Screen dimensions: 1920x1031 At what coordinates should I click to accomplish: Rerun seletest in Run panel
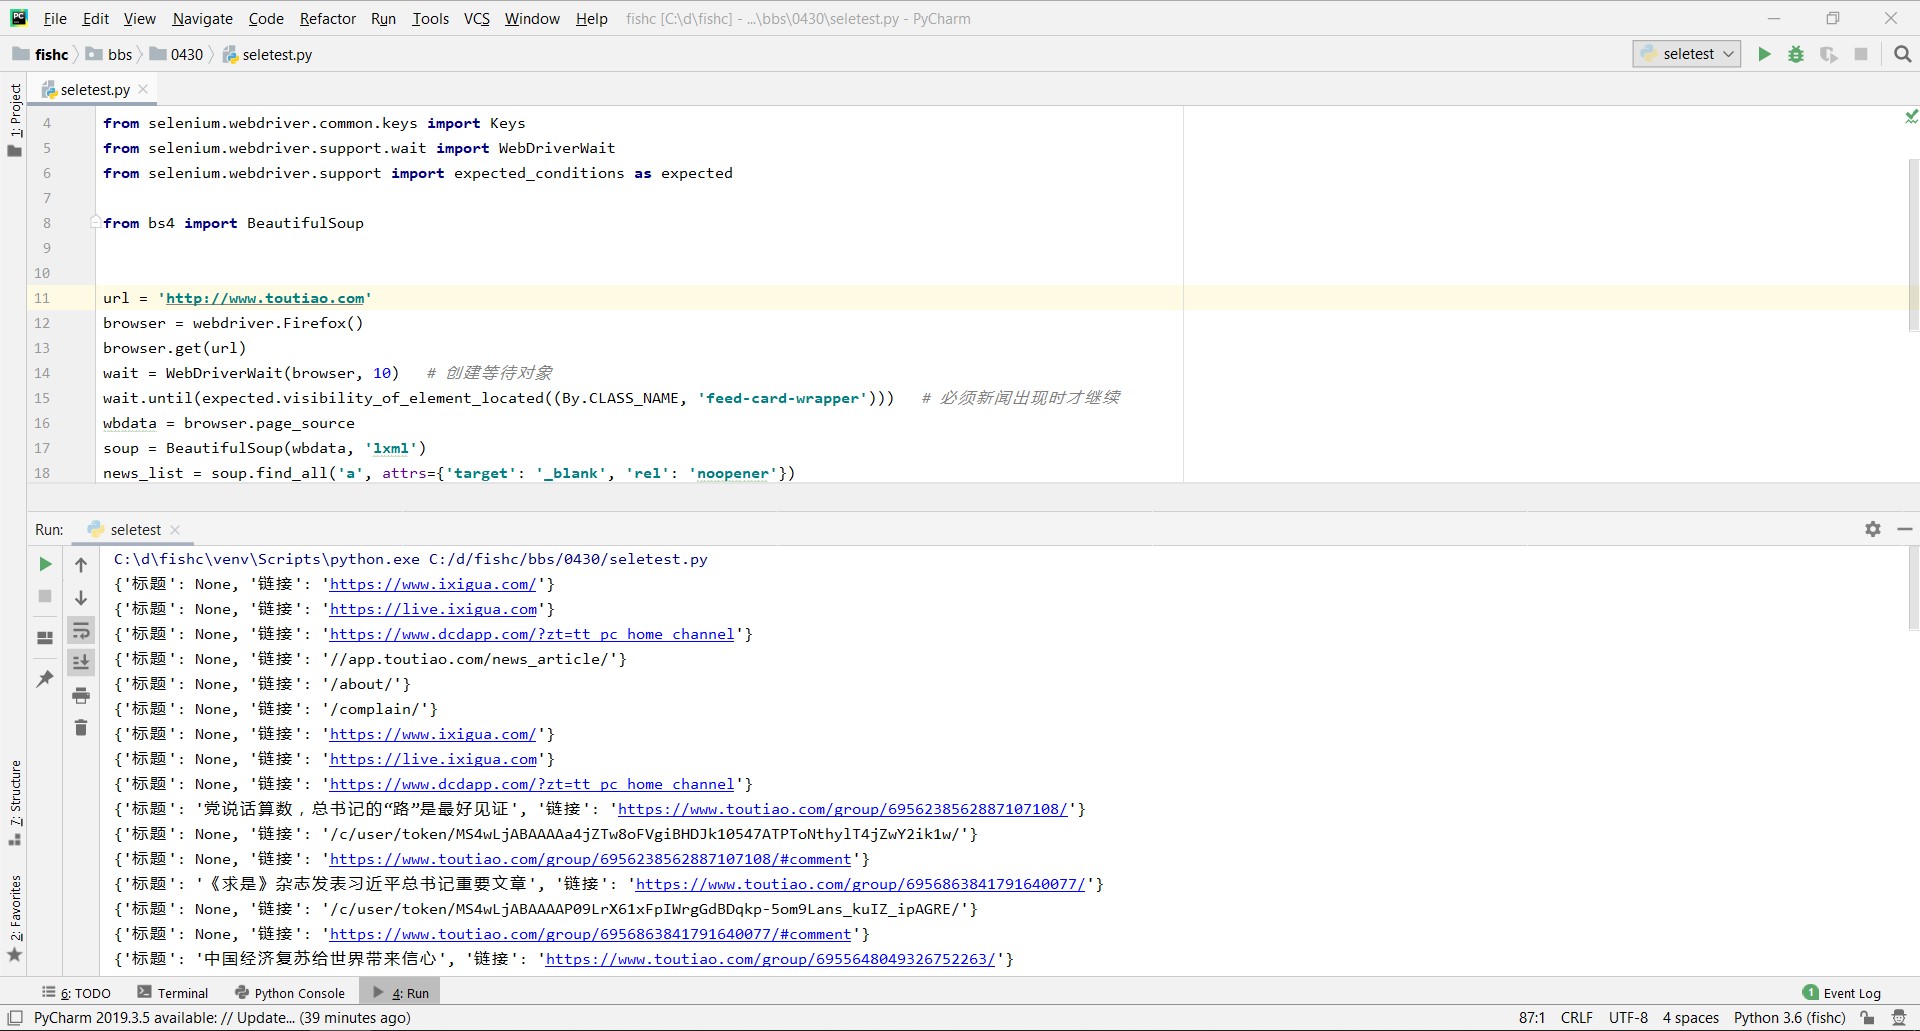tap(45, 564)
